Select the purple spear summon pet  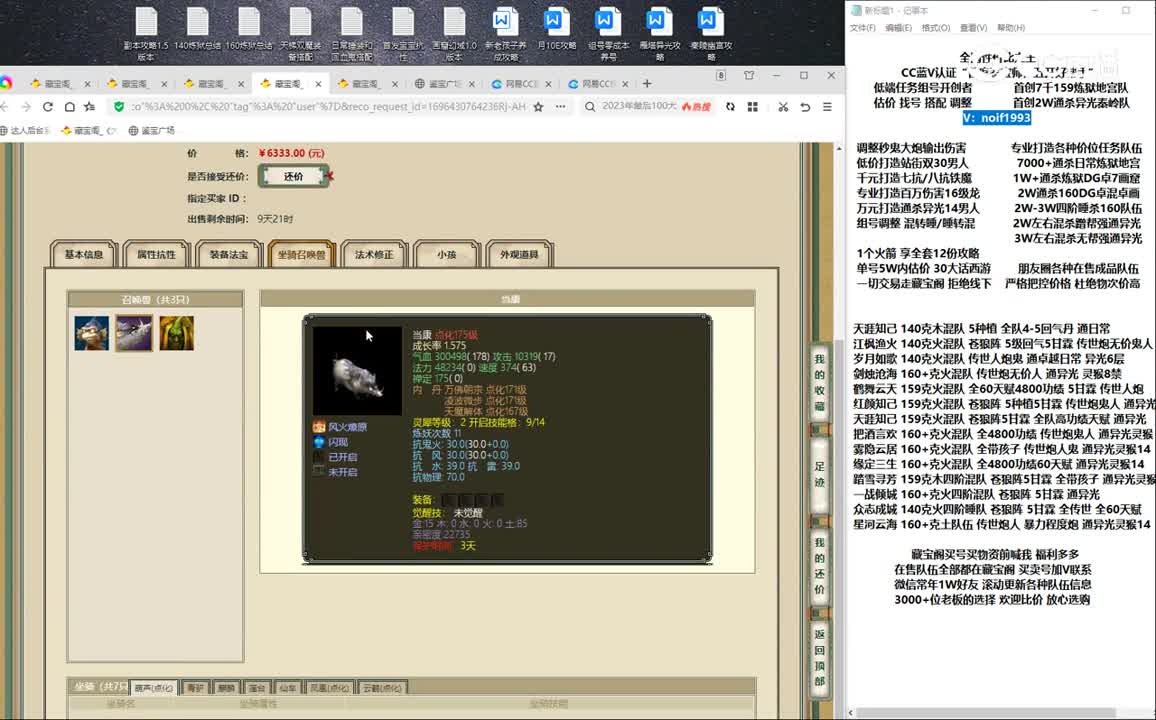pyautogui.click(x=133, y=333)
